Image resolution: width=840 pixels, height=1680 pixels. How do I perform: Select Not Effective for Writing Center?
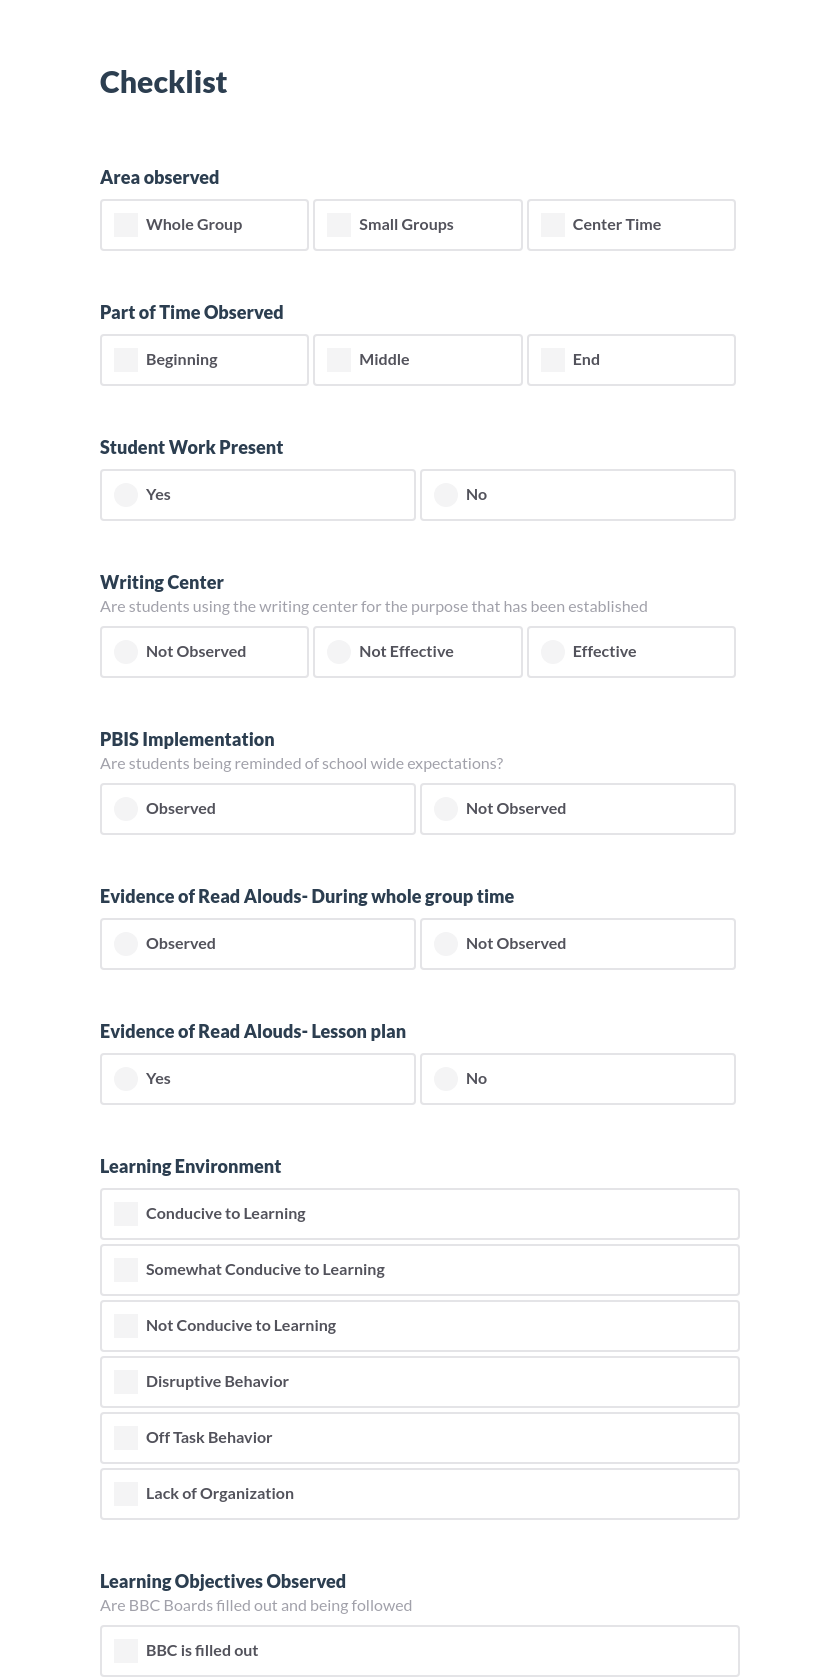point(339,652)
